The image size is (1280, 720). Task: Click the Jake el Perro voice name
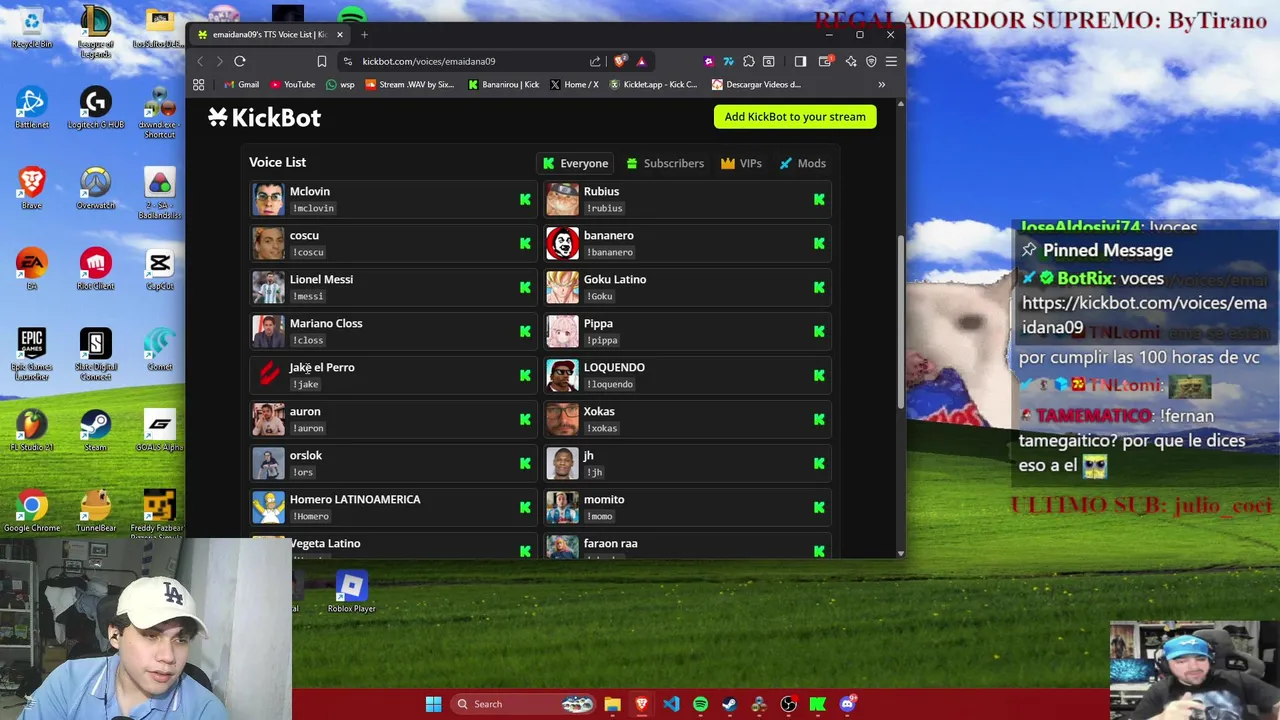[322, 367]
